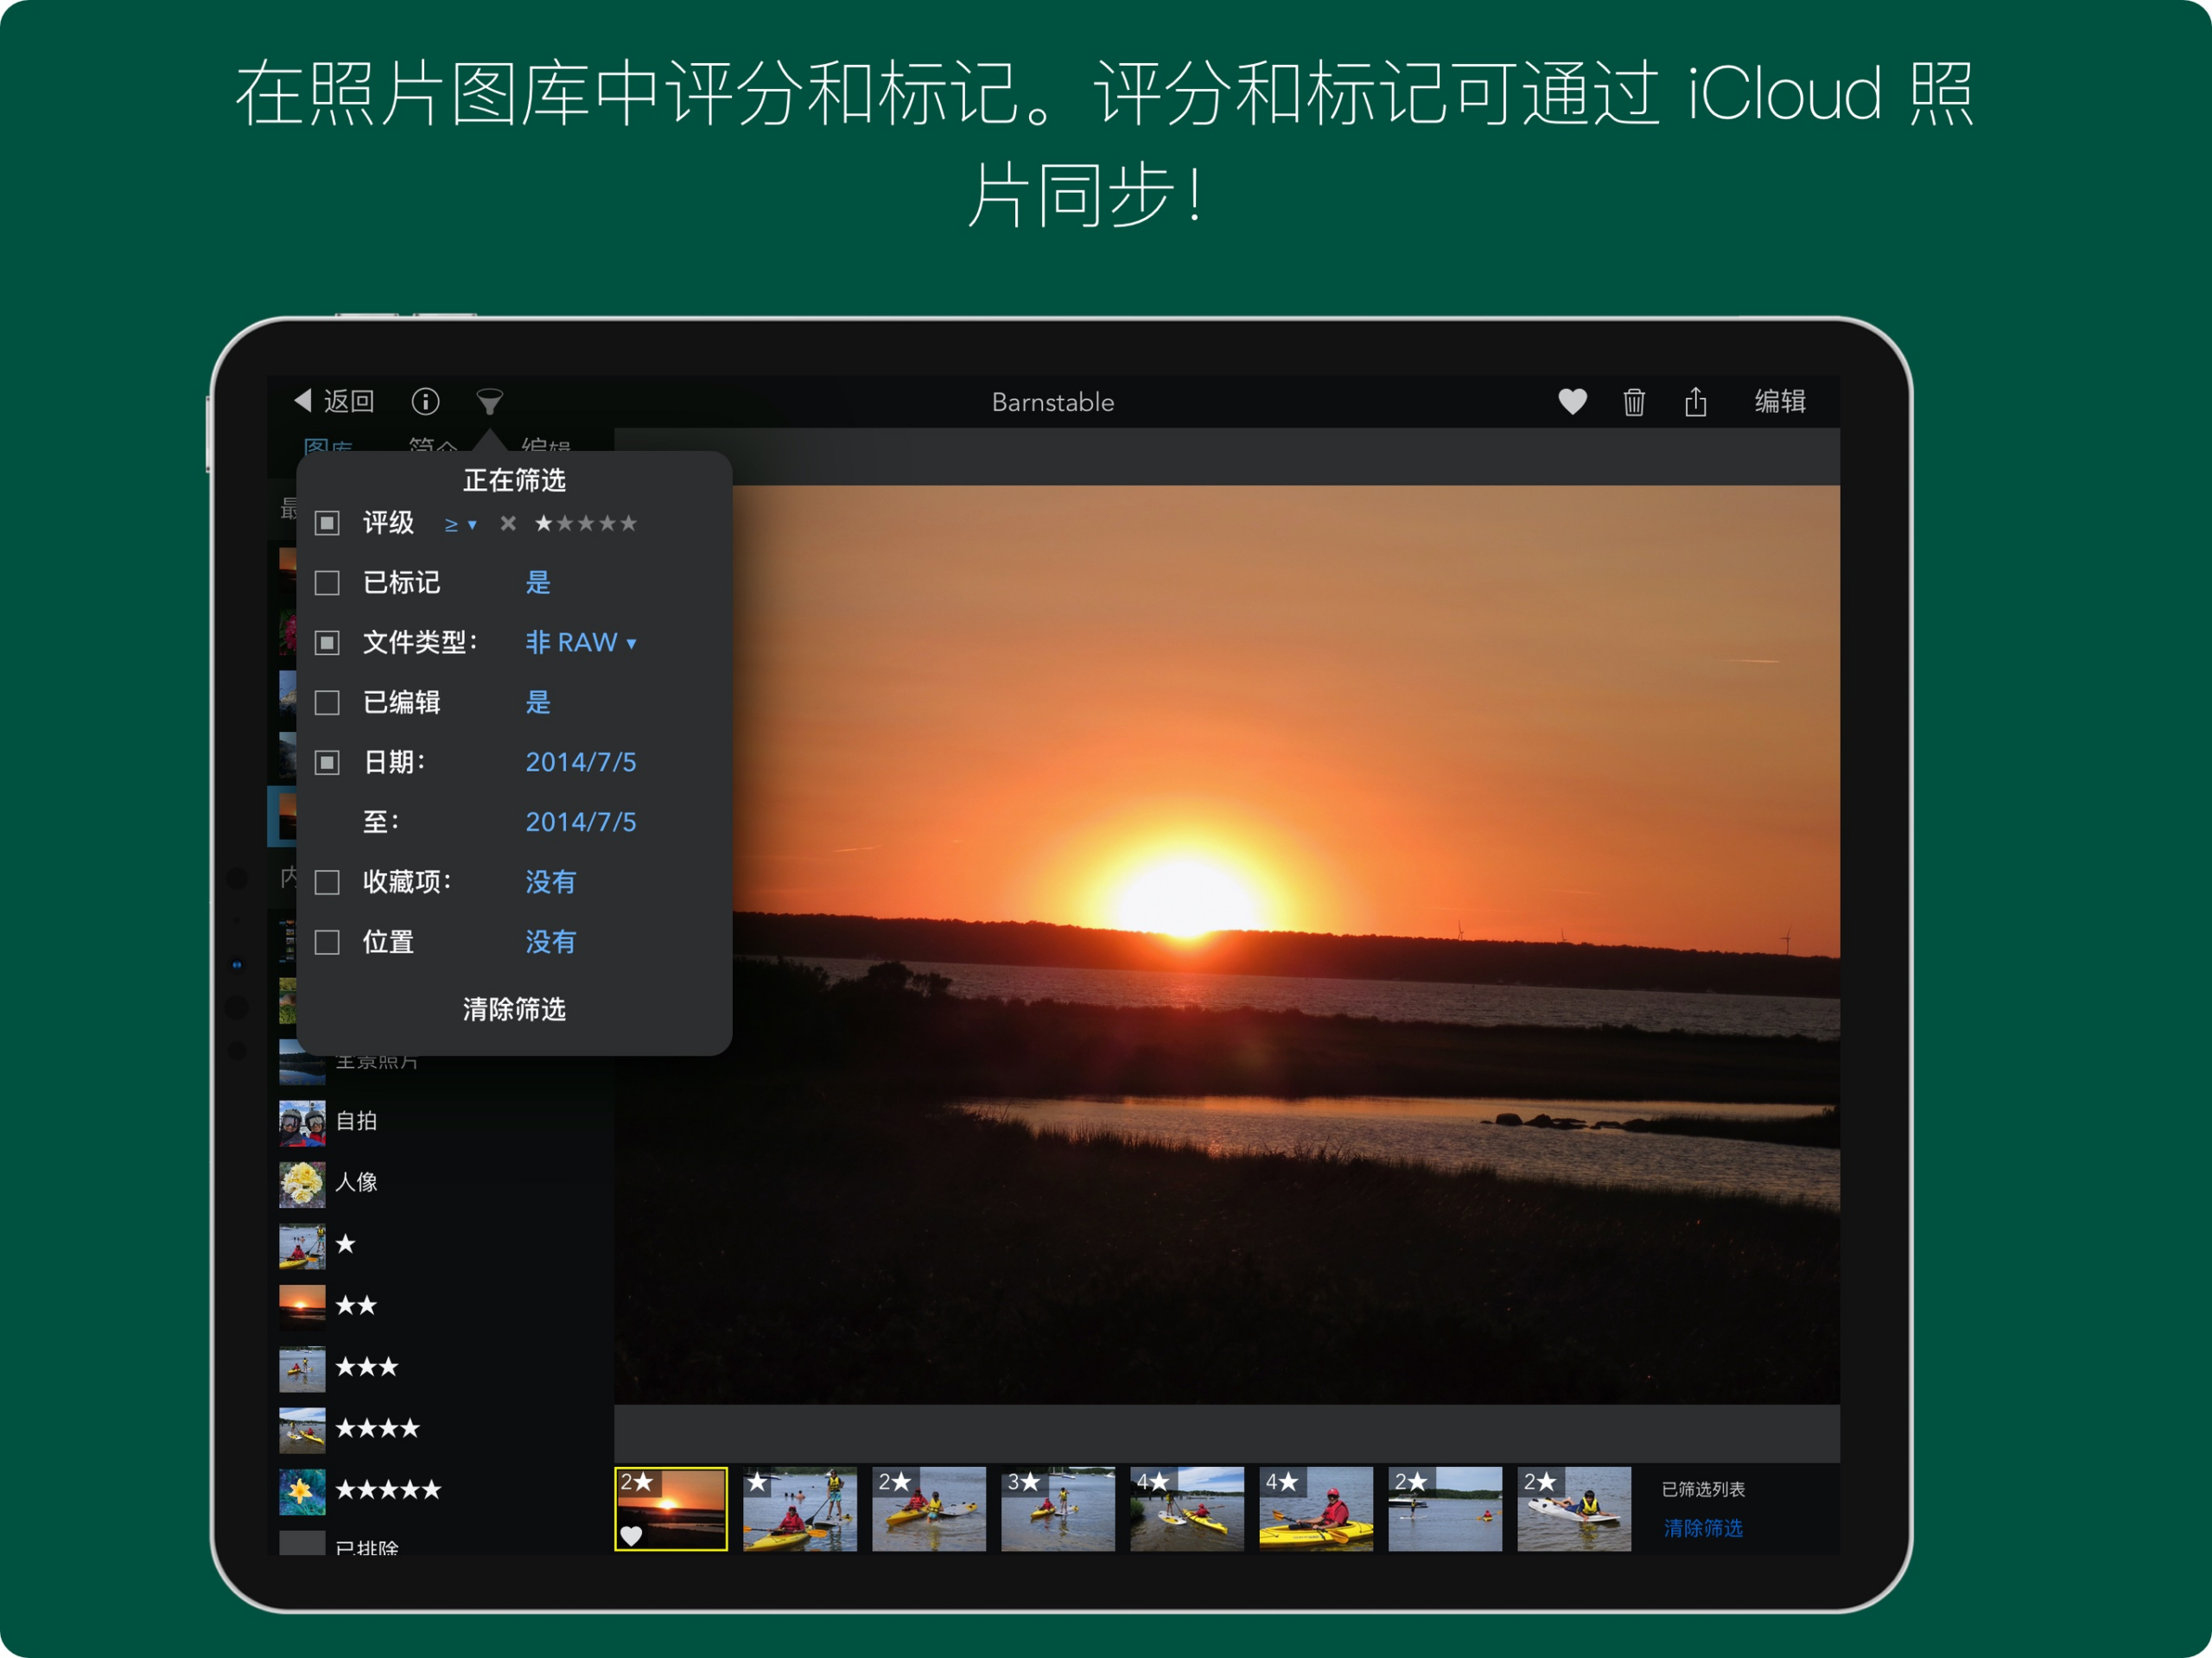Viewport: 2212px width, 1658px height.
Task: Enable the 已编辑 filter checkbox
Action: (x=327, y=703)
